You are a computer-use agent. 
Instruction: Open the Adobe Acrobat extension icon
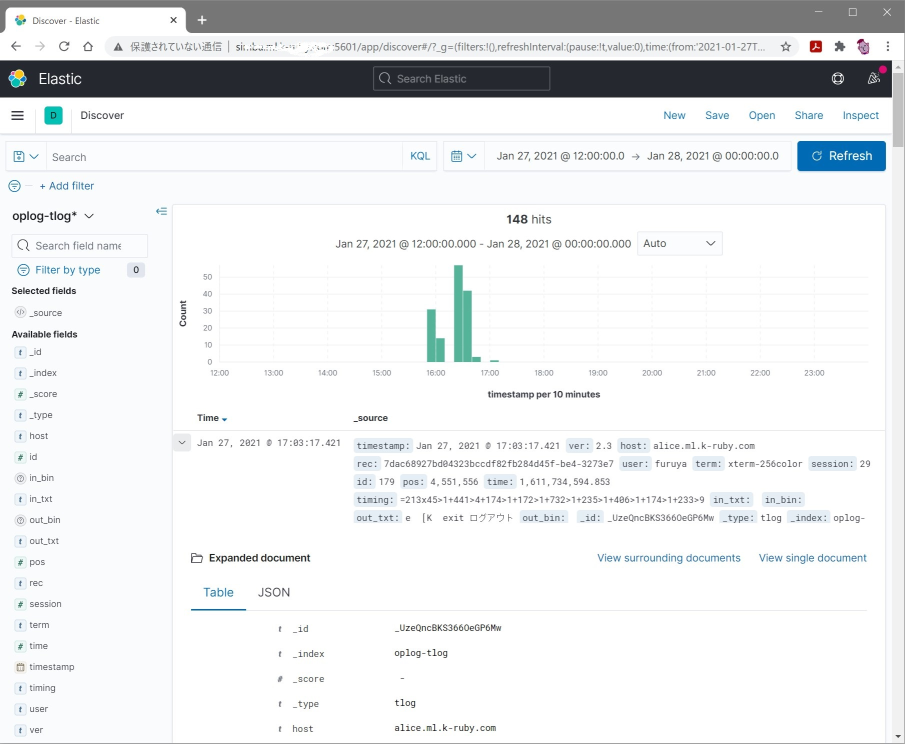[816, 47]
